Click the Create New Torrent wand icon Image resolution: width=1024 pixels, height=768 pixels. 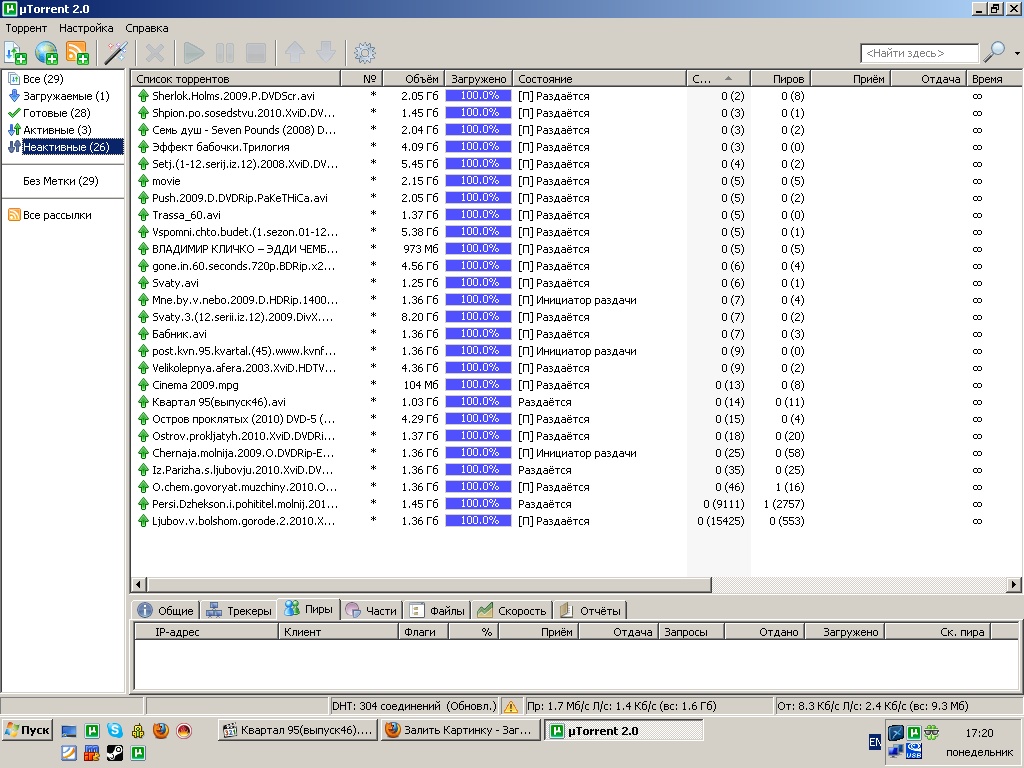pos(116,53)
